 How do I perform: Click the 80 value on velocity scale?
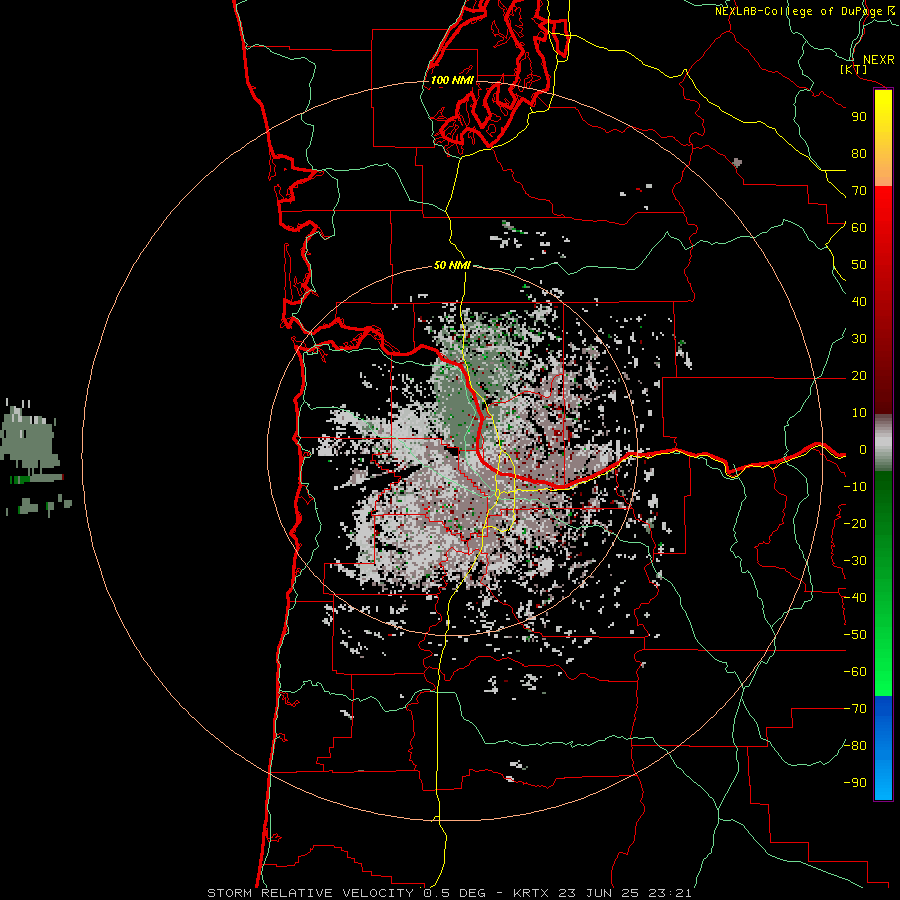click(859, 153)
